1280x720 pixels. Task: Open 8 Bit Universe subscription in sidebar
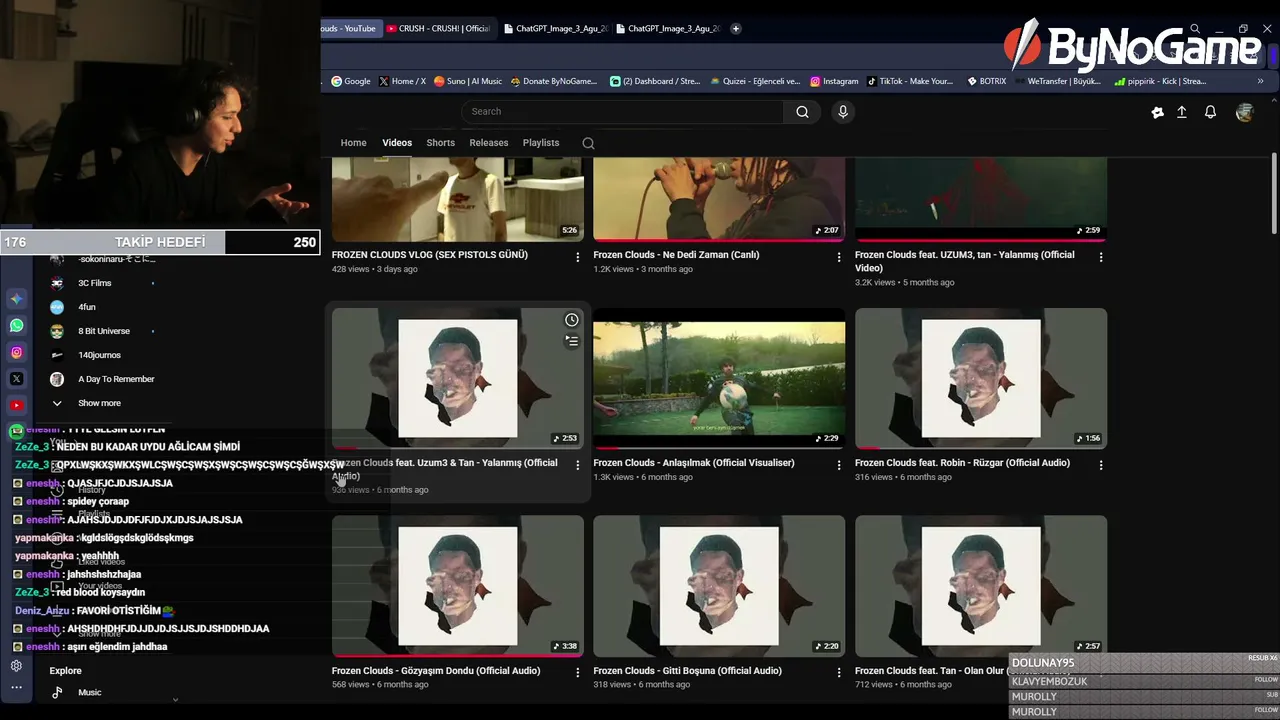tap(104, 331)
